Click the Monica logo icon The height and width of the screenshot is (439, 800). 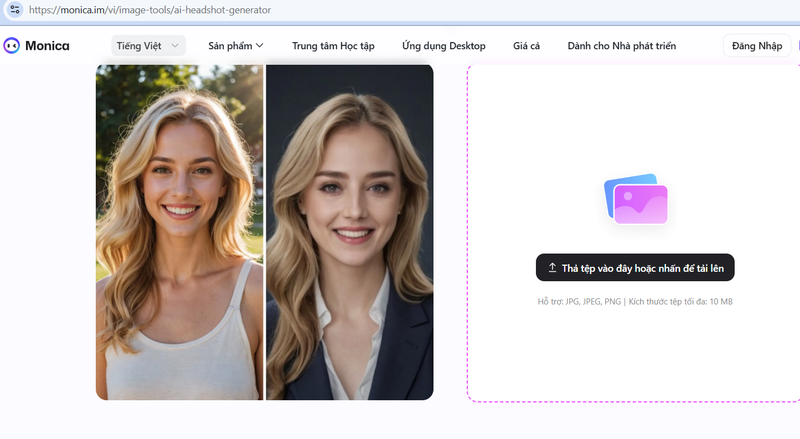pyautogui.click(x=11, y=46)
